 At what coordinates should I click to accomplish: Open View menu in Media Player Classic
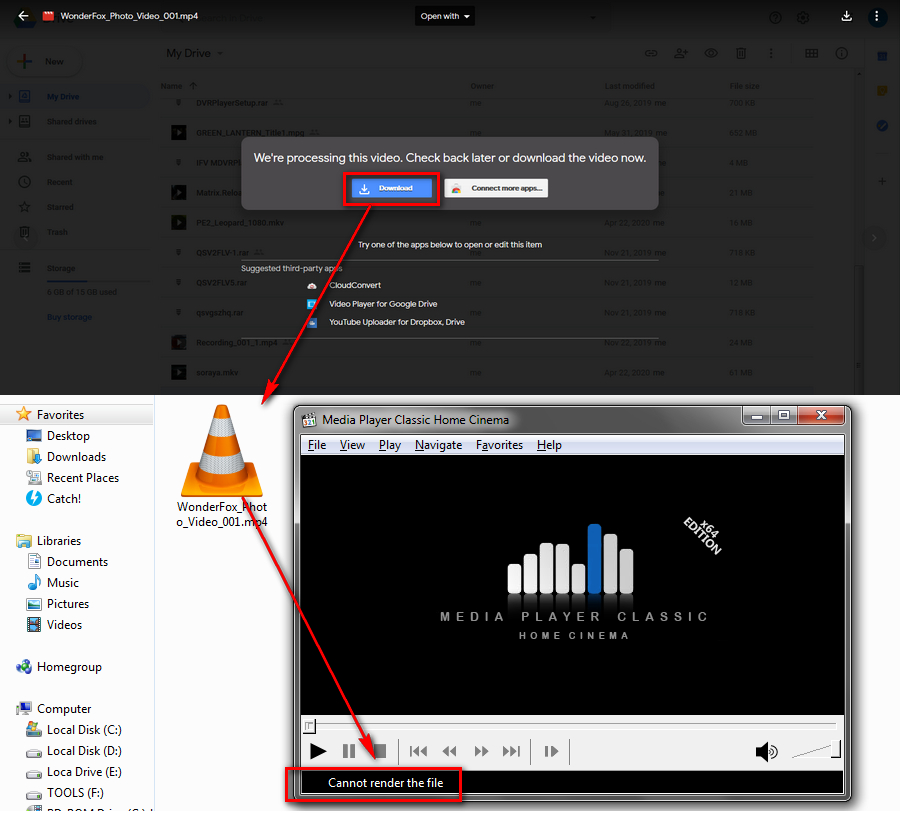352,445
